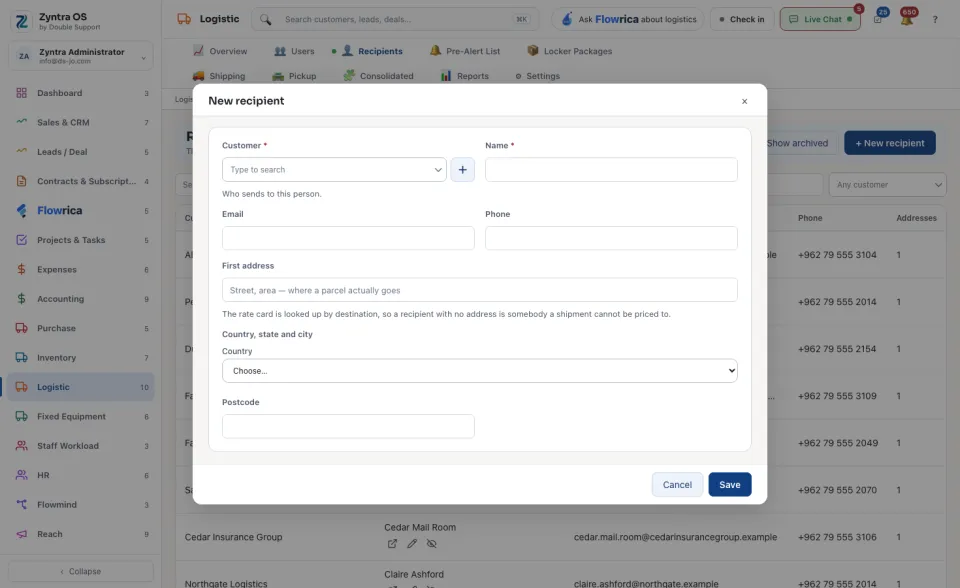Open Live Chat

tap(820, 19)
